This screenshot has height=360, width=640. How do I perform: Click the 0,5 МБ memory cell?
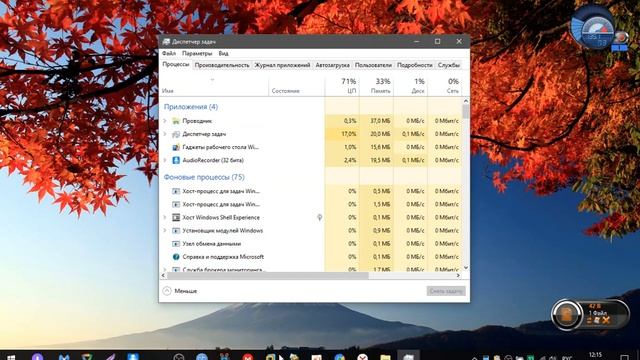pos(376,191)
